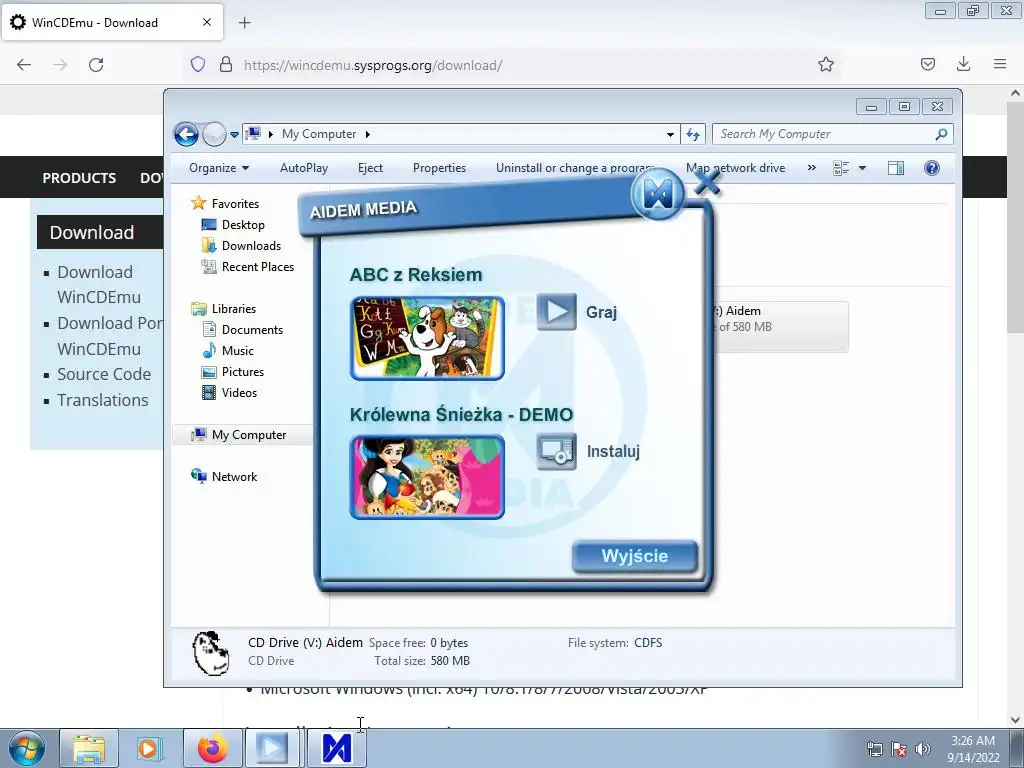
Task: Open the ABC z Reksiem thumbnail image
Action: (427, 338)
